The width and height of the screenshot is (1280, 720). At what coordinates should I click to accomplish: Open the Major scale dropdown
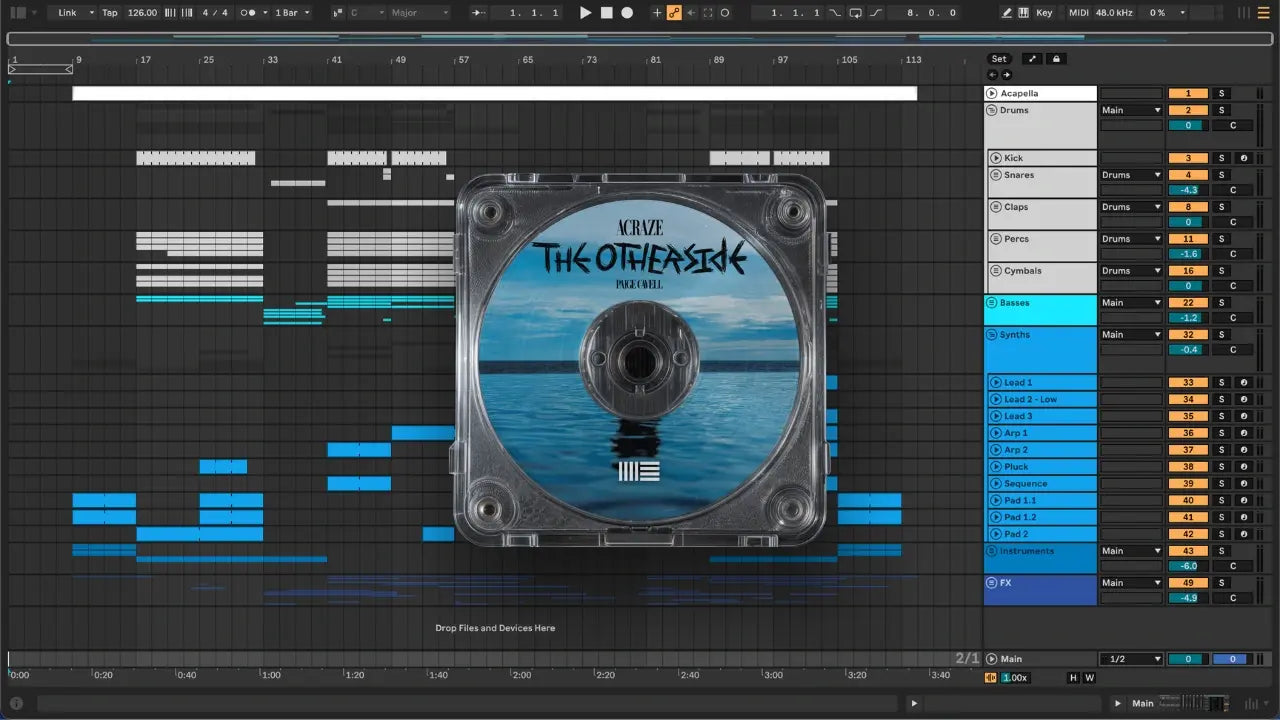pos(419,13)
